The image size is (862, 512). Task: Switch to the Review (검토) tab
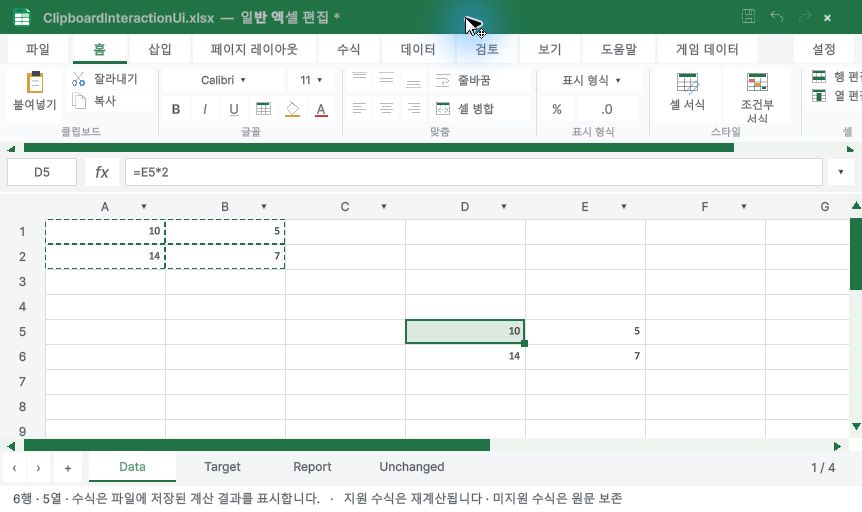click(x=487, y=49)
